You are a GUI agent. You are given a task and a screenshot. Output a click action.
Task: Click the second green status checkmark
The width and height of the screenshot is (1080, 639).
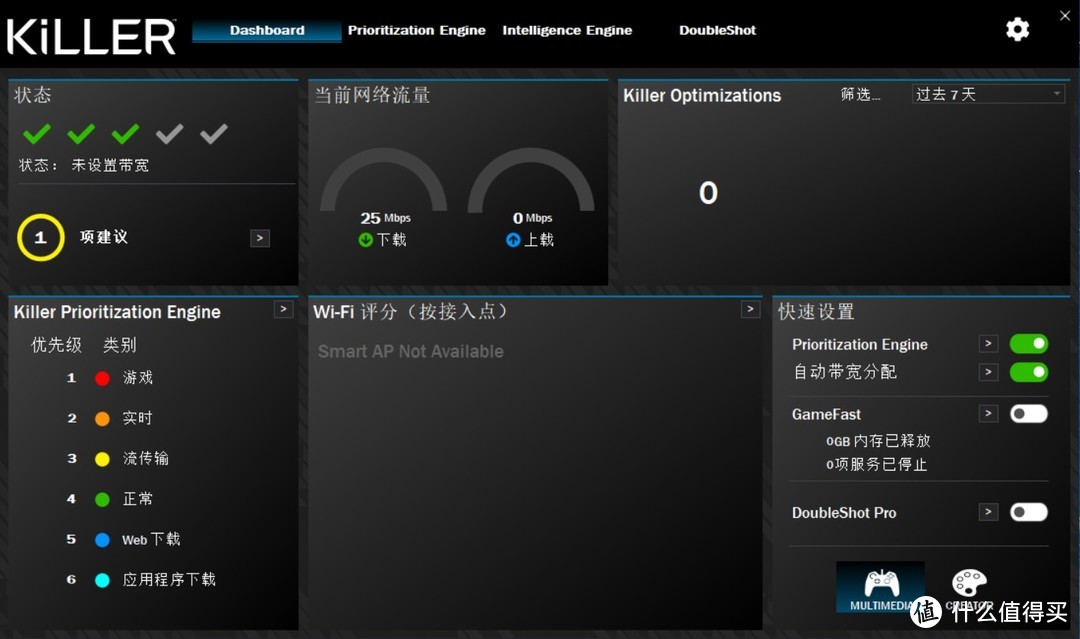point(81,134)
